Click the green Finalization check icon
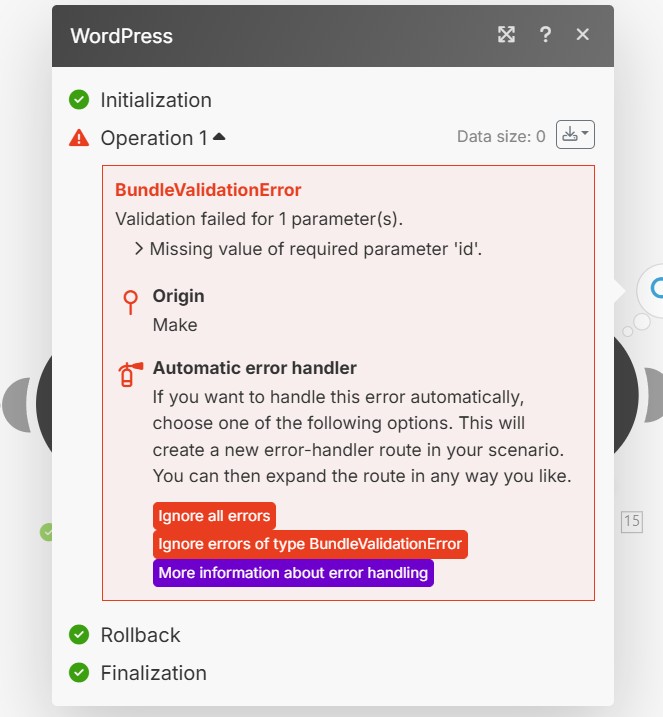Viewport: 663px width, 717px height. tap(79, 673)
